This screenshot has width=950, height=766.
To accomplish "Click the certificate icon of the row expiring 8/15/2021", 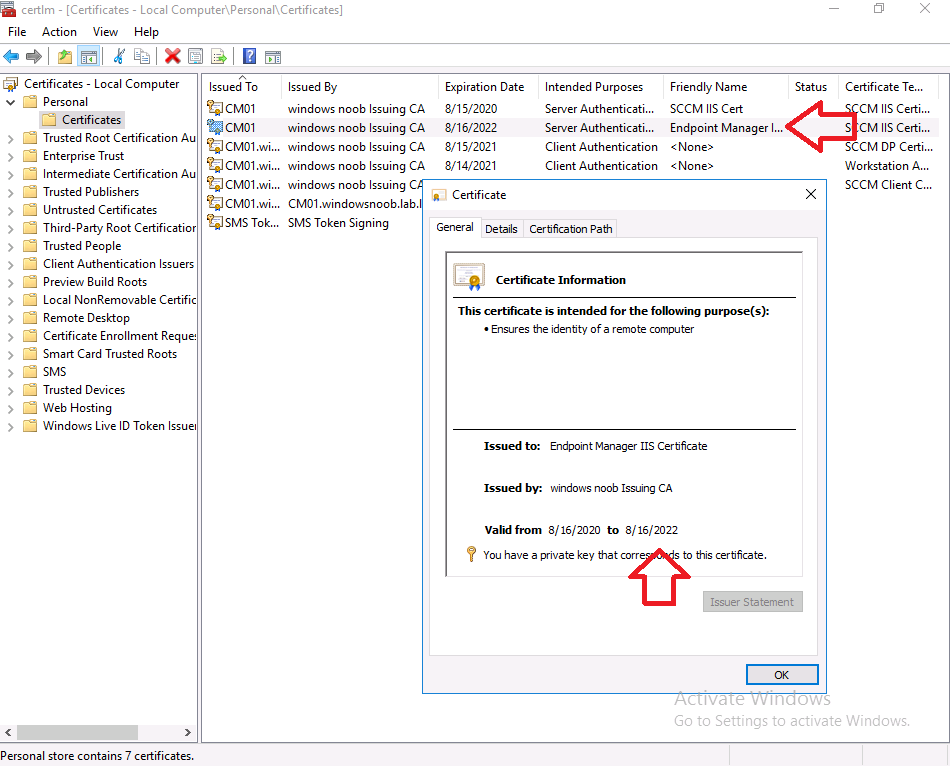I will [x=215, y=147].
